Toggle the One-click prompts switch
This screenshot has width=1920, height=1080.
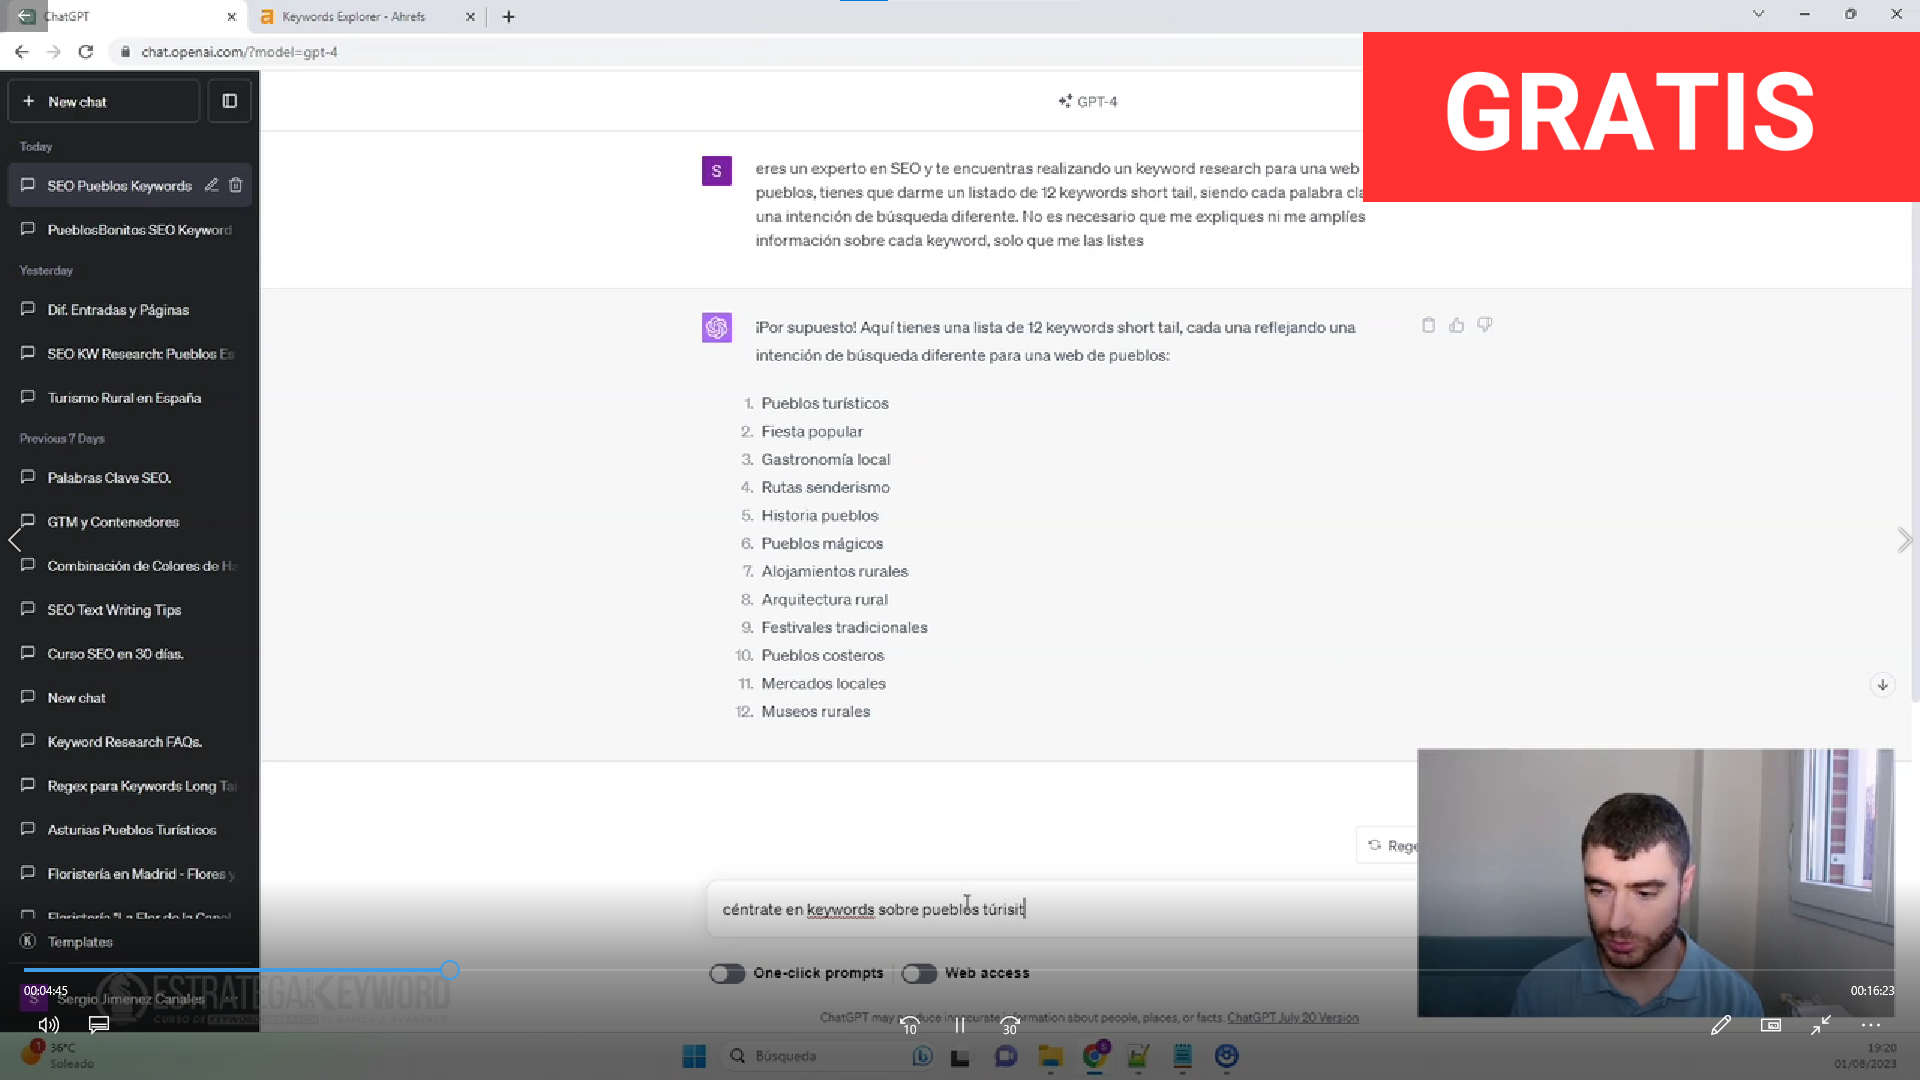click(x=727, y=973)
